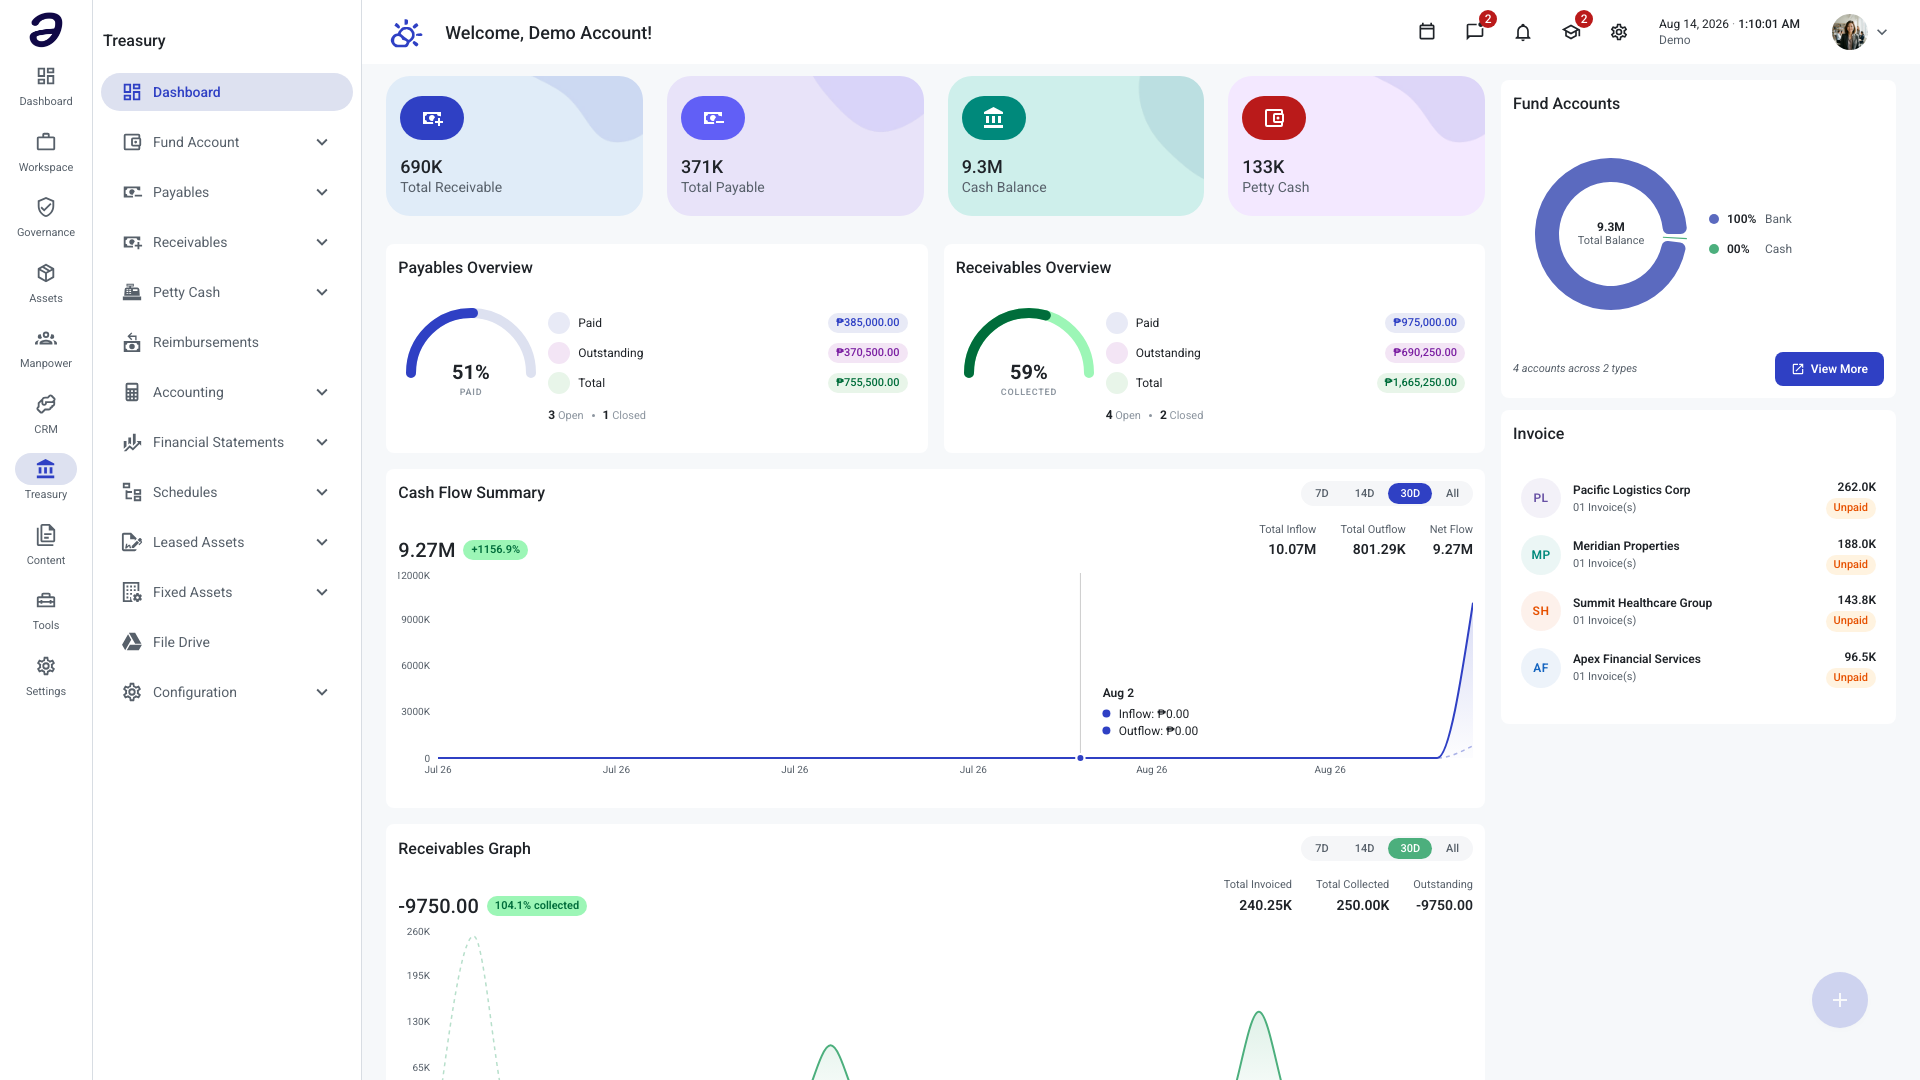Open Meridian Properties invoice row
This screenshot has width=1920, height=1080.
pos(1698,554)
